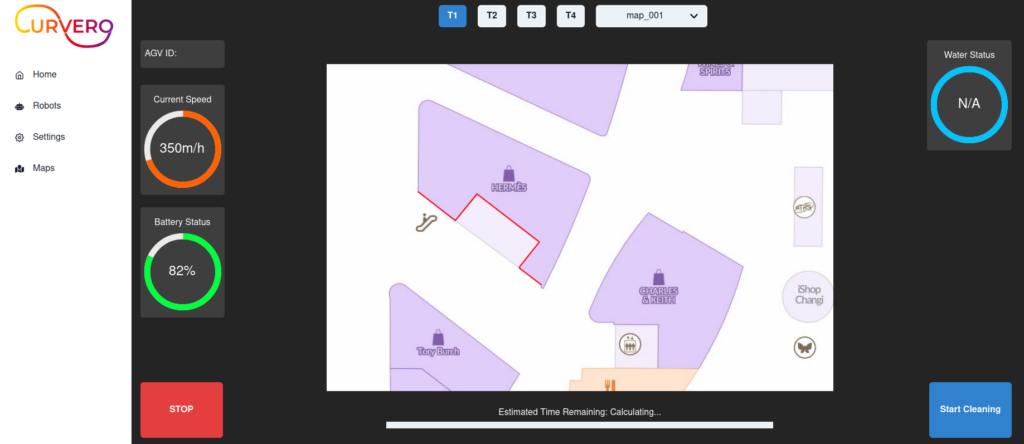Switch to the T2 tab

[491, 16]
